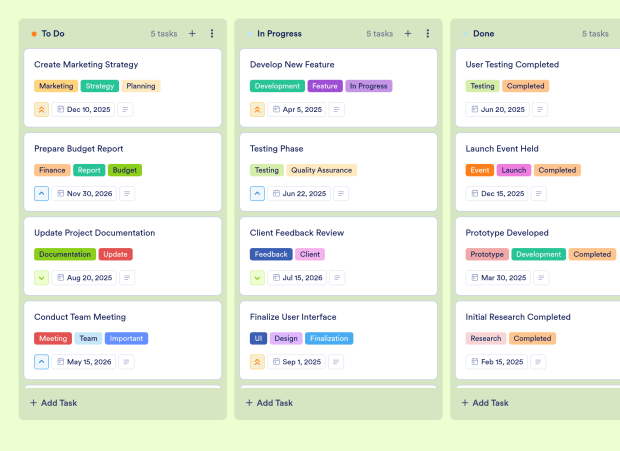620x451 pixels.
Task: Click the Quality Assurance tag on Testing Phase
Action: 322,170
